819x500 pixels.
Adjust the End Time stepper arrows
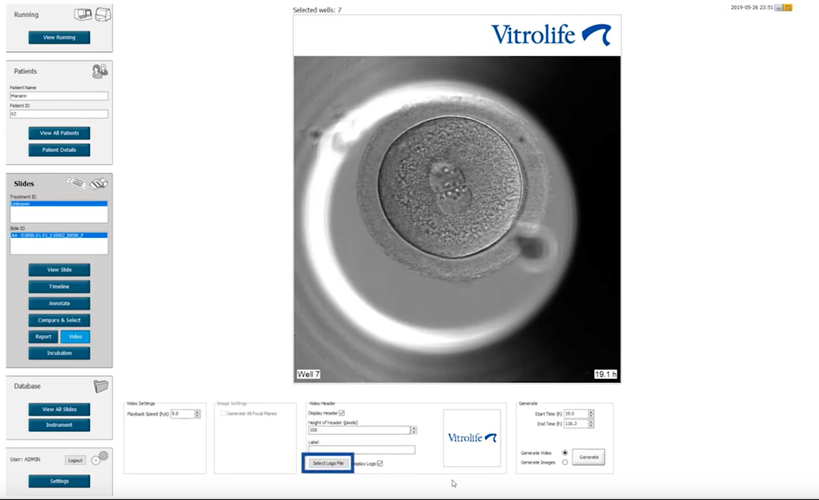[591, 423]
